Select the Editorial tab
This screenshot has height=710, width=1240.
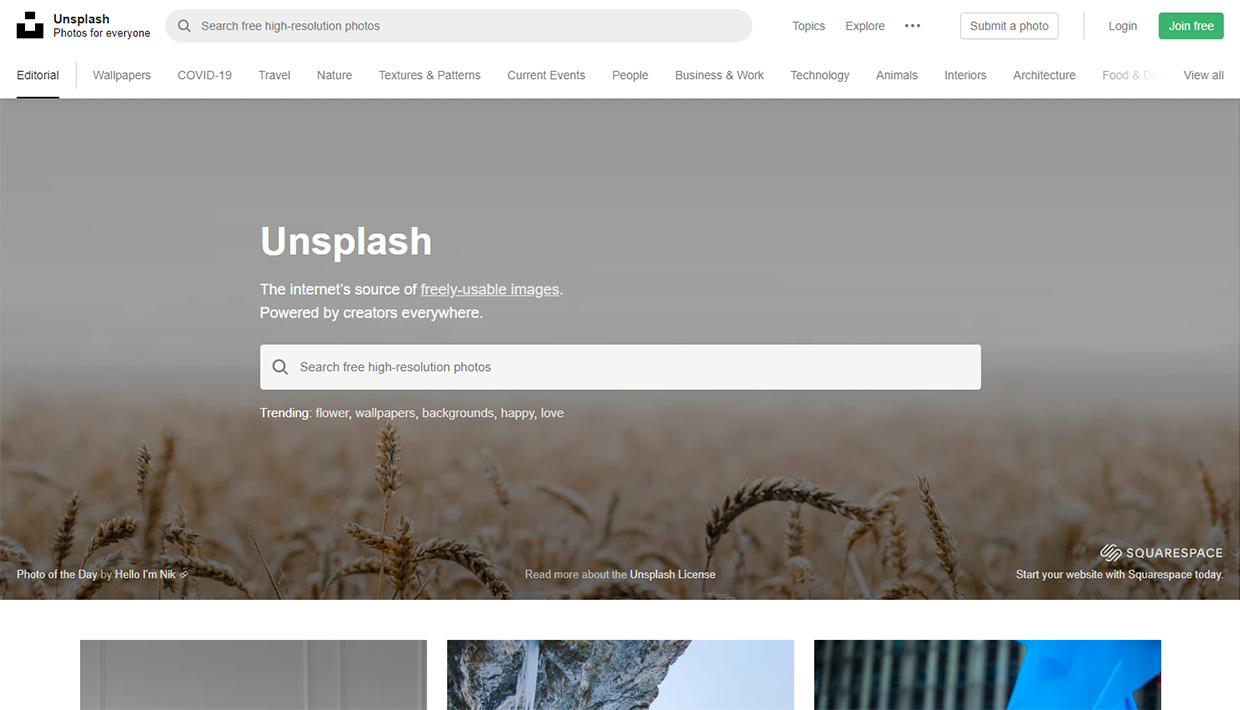(x=38, y=75)
